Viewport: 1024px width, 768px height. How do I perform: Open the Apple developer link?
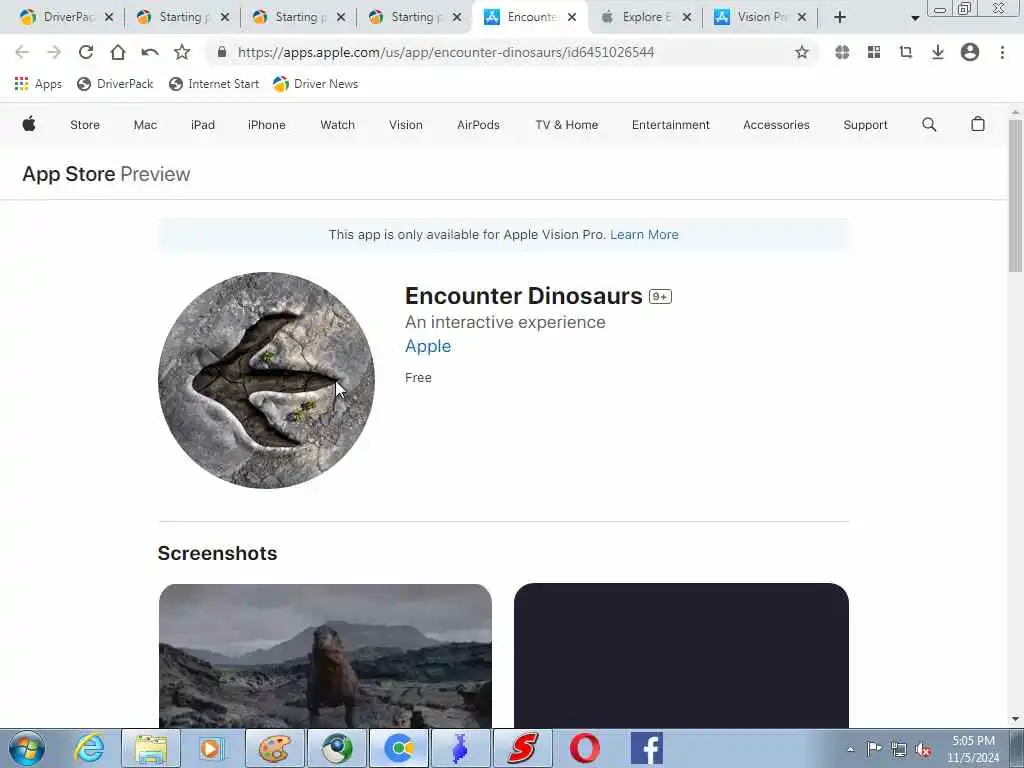coord(428,346)
